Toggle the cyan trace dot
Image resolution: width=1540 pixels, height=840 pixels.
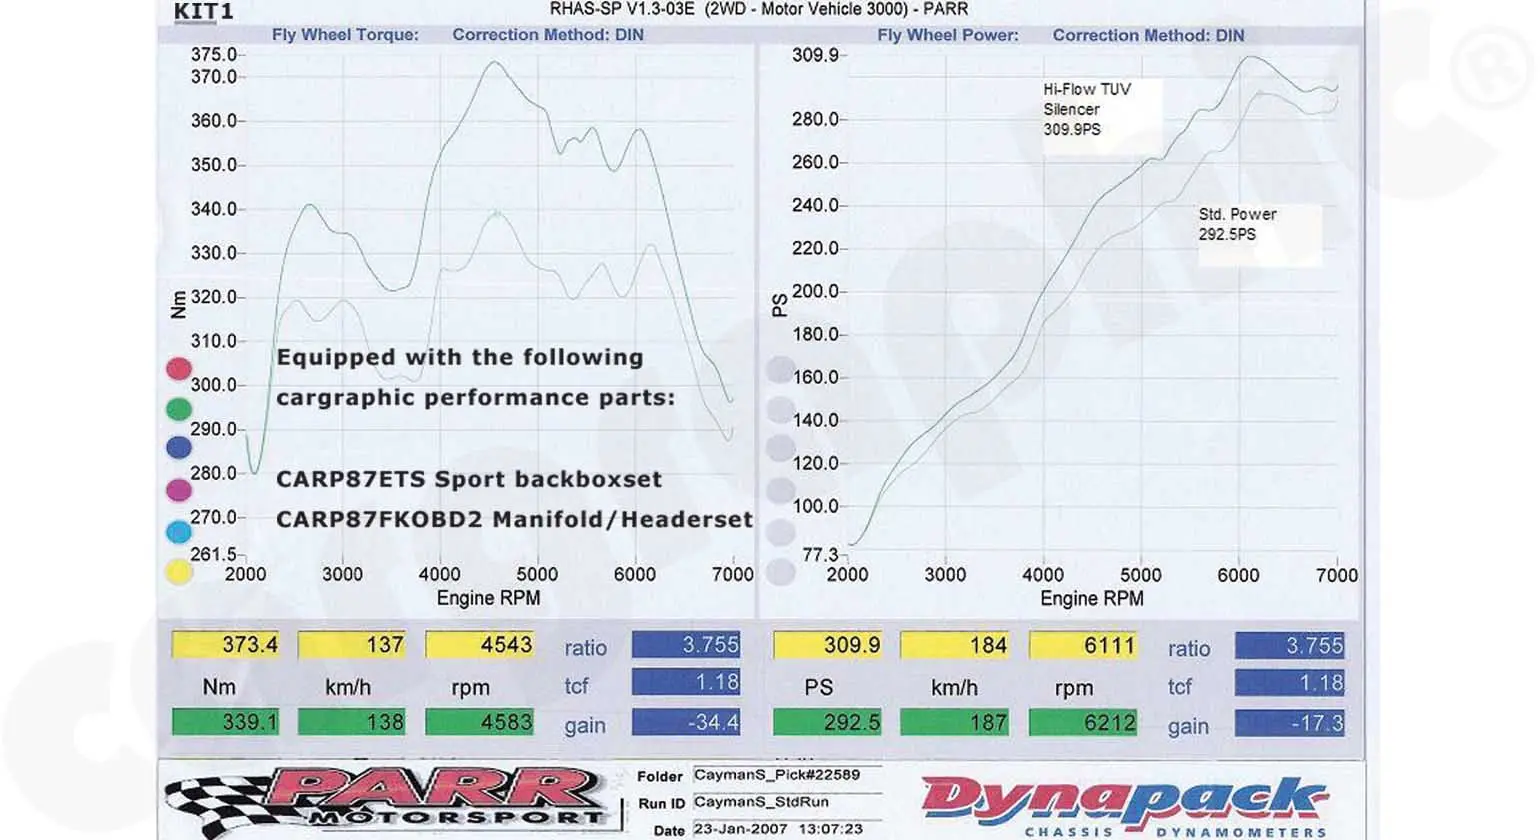point(178,528)
